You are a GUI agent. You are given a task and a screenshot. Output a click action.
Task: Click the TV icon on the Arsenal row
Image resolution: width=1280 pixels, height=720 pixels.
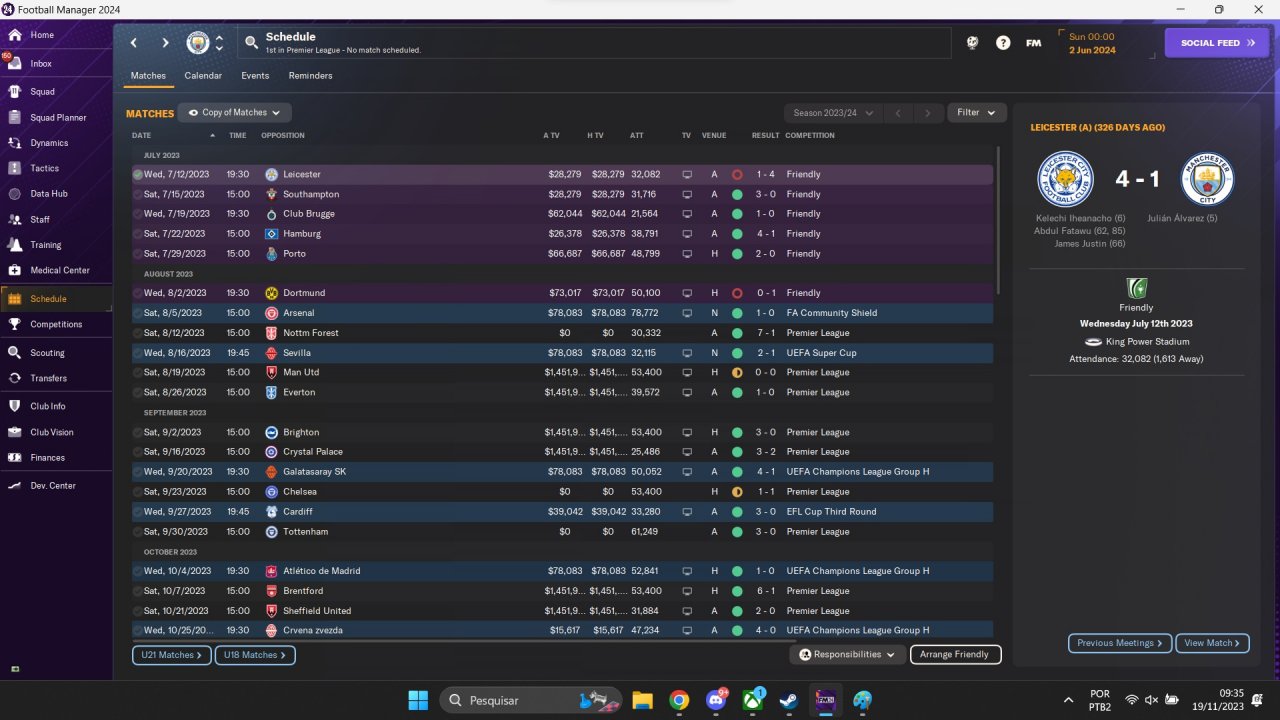(687, 313)
